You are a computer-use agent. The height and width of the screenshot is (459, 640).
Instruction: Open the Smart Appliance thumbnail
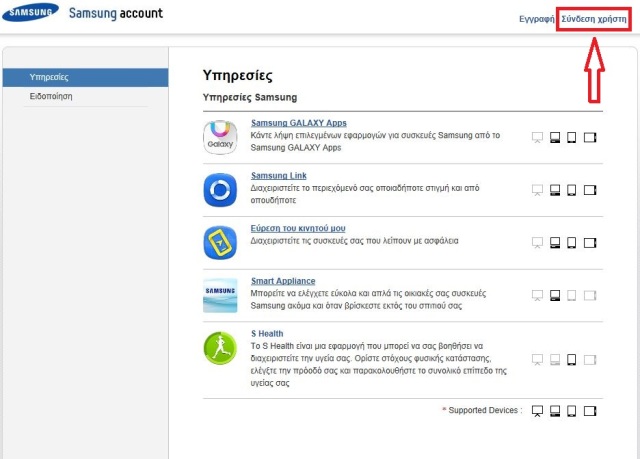220,295
